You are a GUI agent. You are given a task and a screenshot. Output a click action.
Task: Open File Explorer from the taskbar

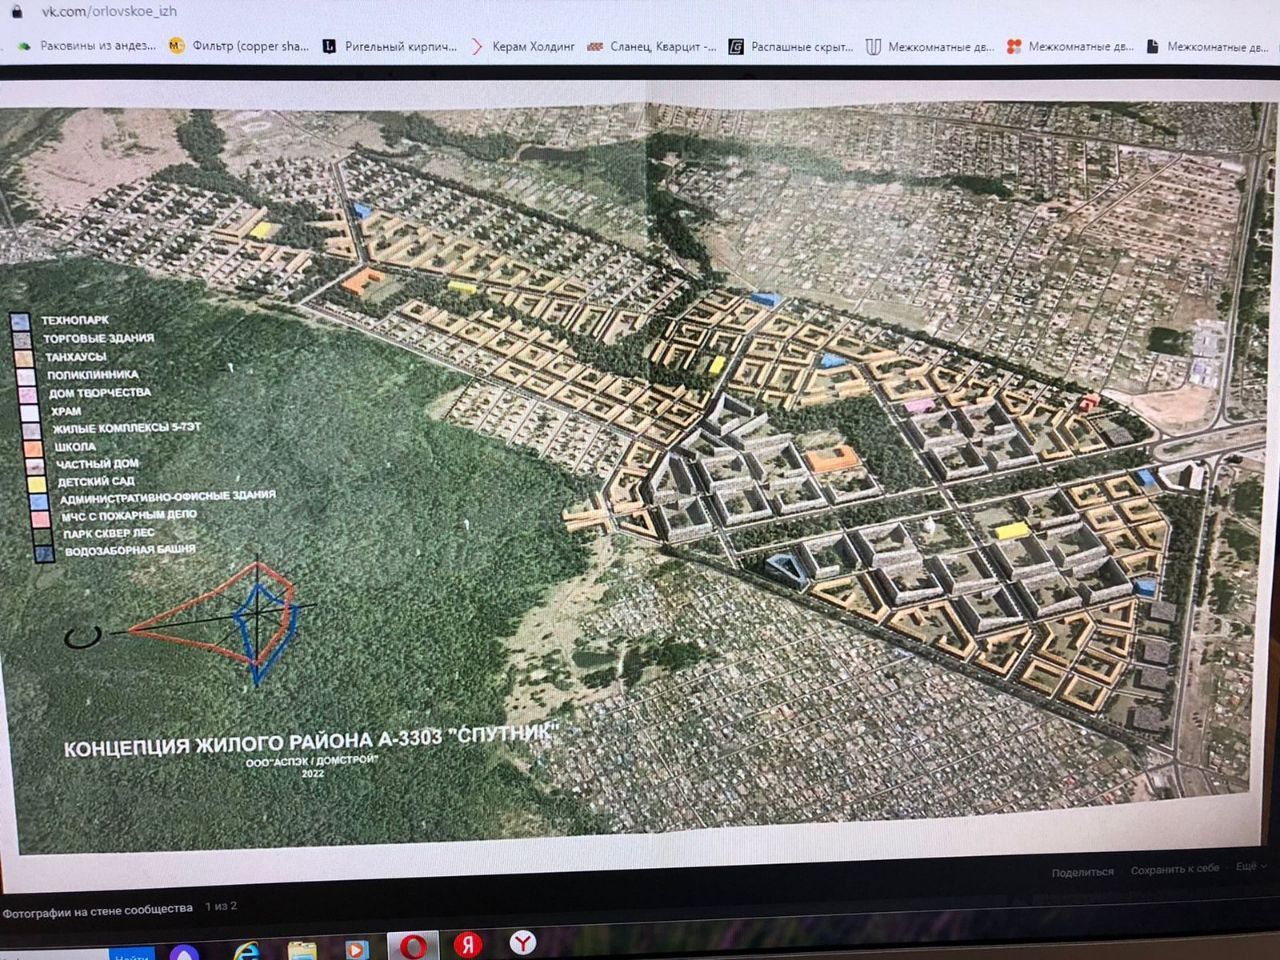click(301, 948)
